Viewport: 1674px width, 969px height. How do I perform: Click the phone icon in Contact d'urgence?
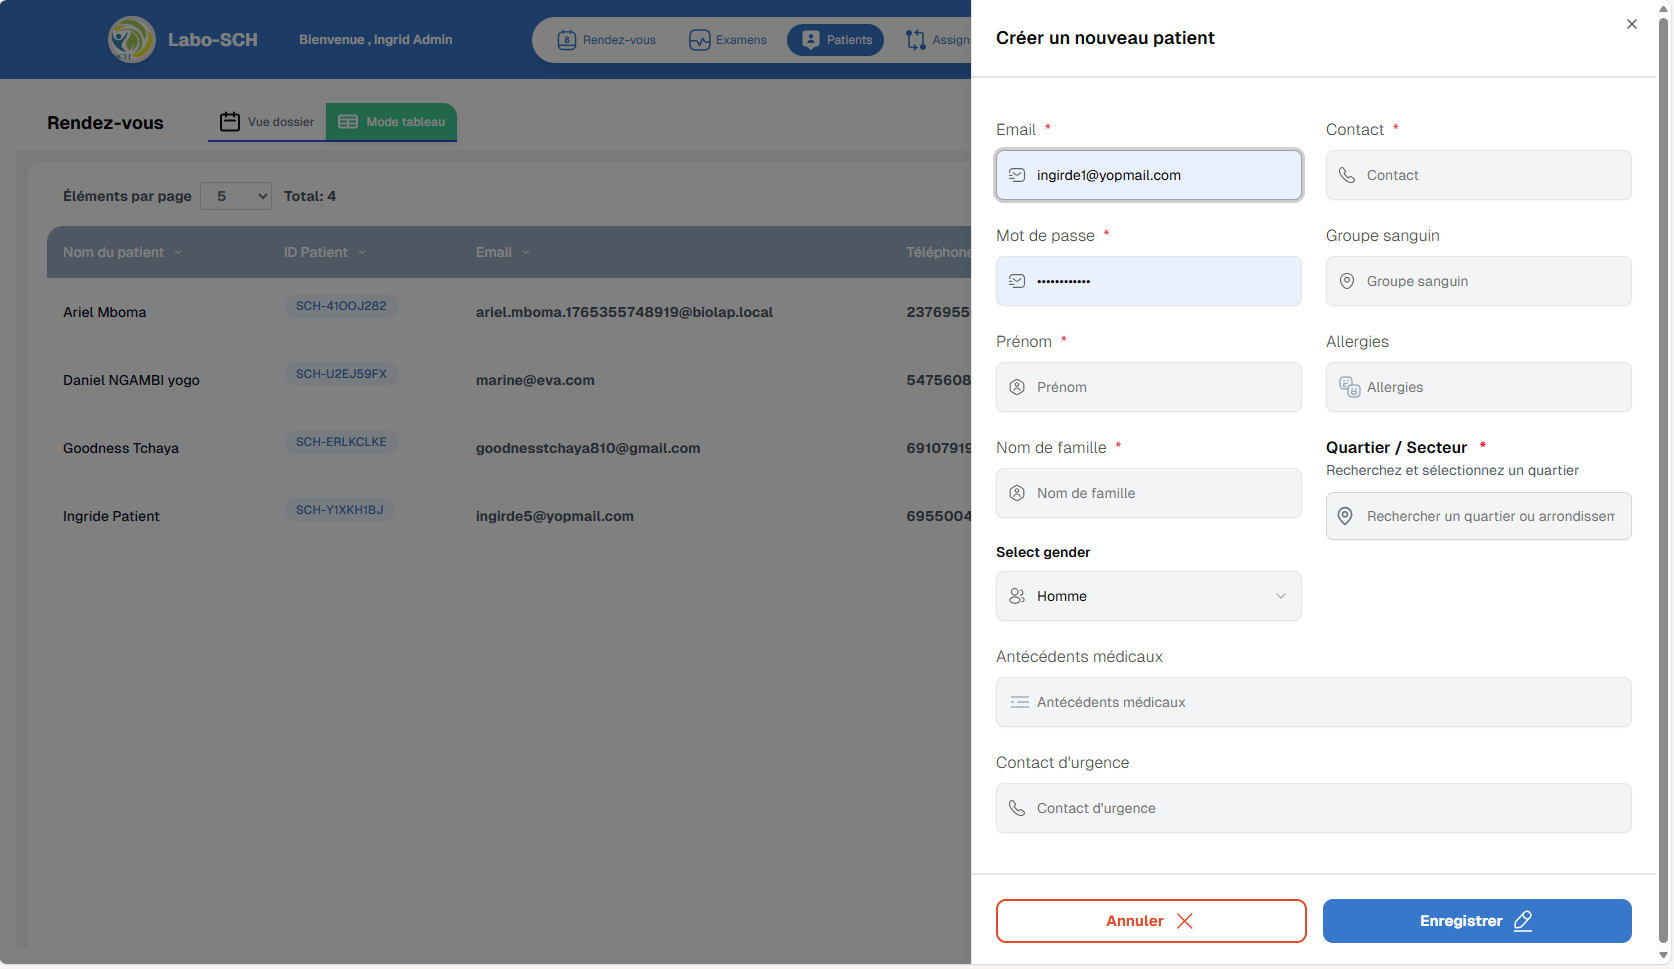(1017, 808)
